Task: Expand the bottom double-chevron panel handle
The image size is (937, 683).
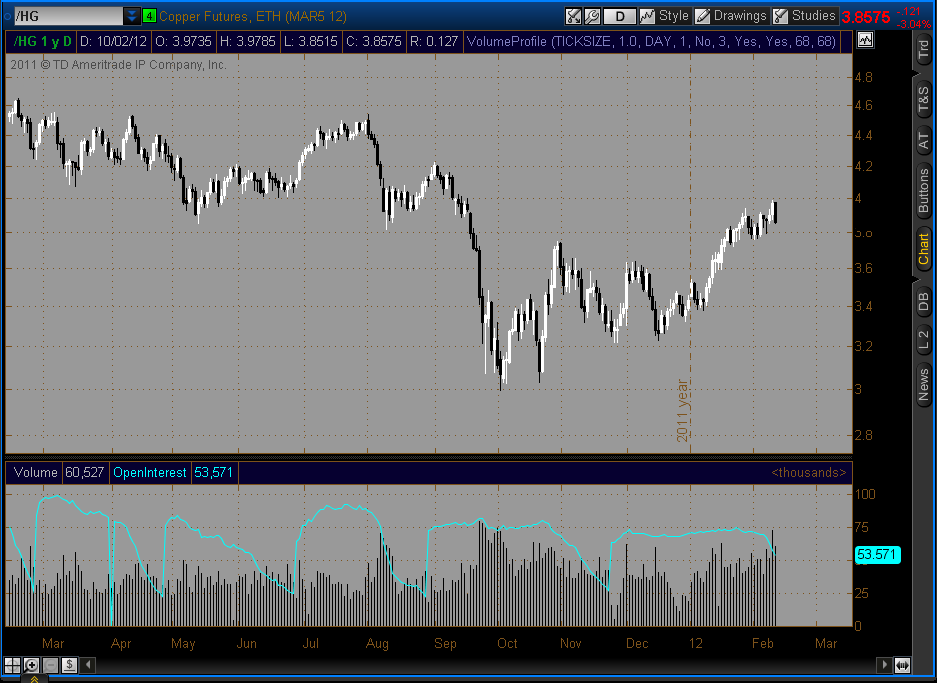Action: pos(32,679)
